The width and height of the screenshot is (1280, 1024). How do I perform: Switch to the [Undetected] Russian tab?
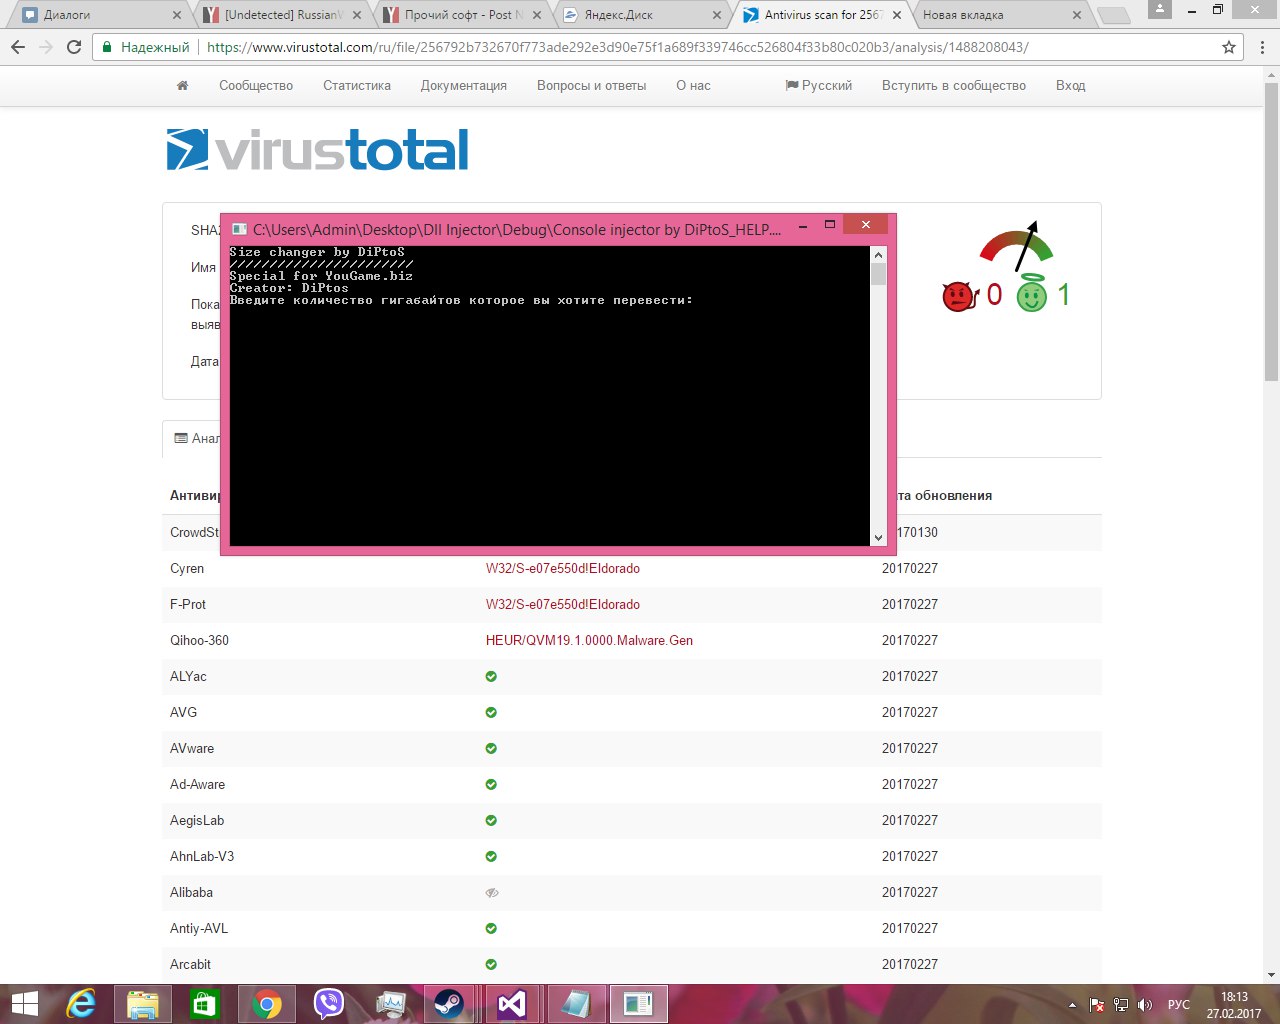coord(283,15)
